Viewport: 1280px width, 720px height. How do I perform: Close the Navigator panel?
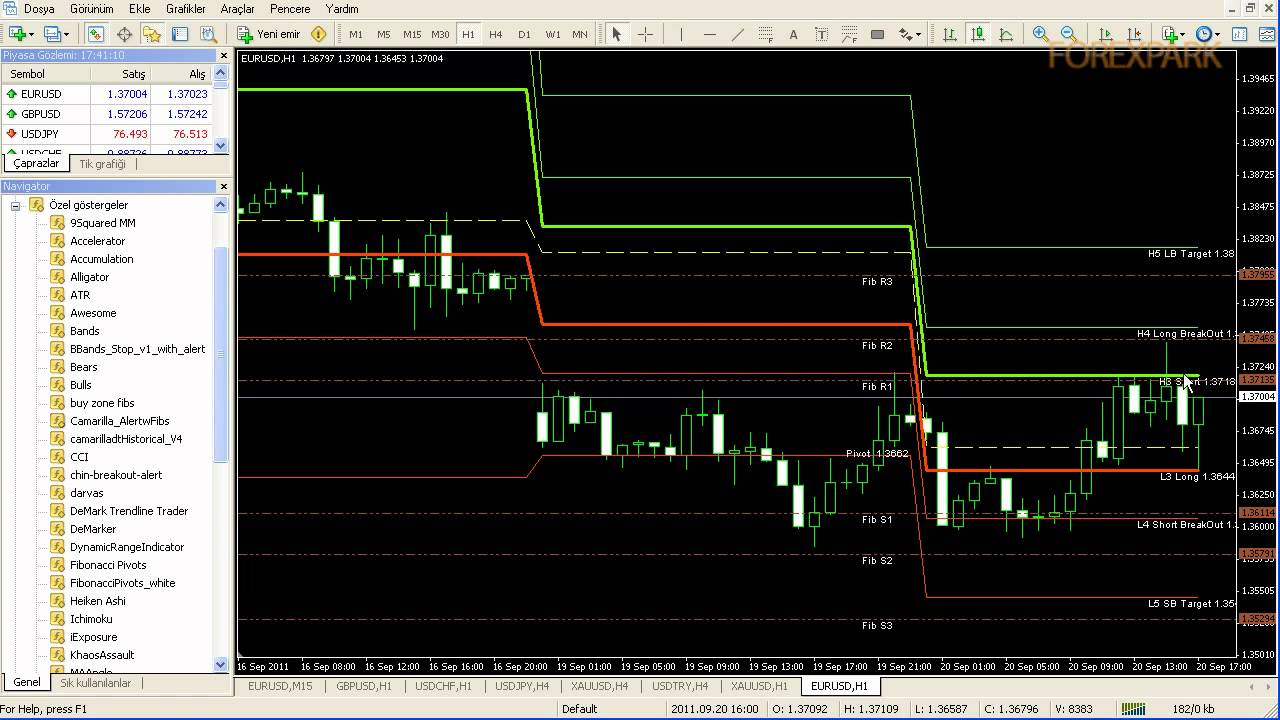(x=223, y=186)
